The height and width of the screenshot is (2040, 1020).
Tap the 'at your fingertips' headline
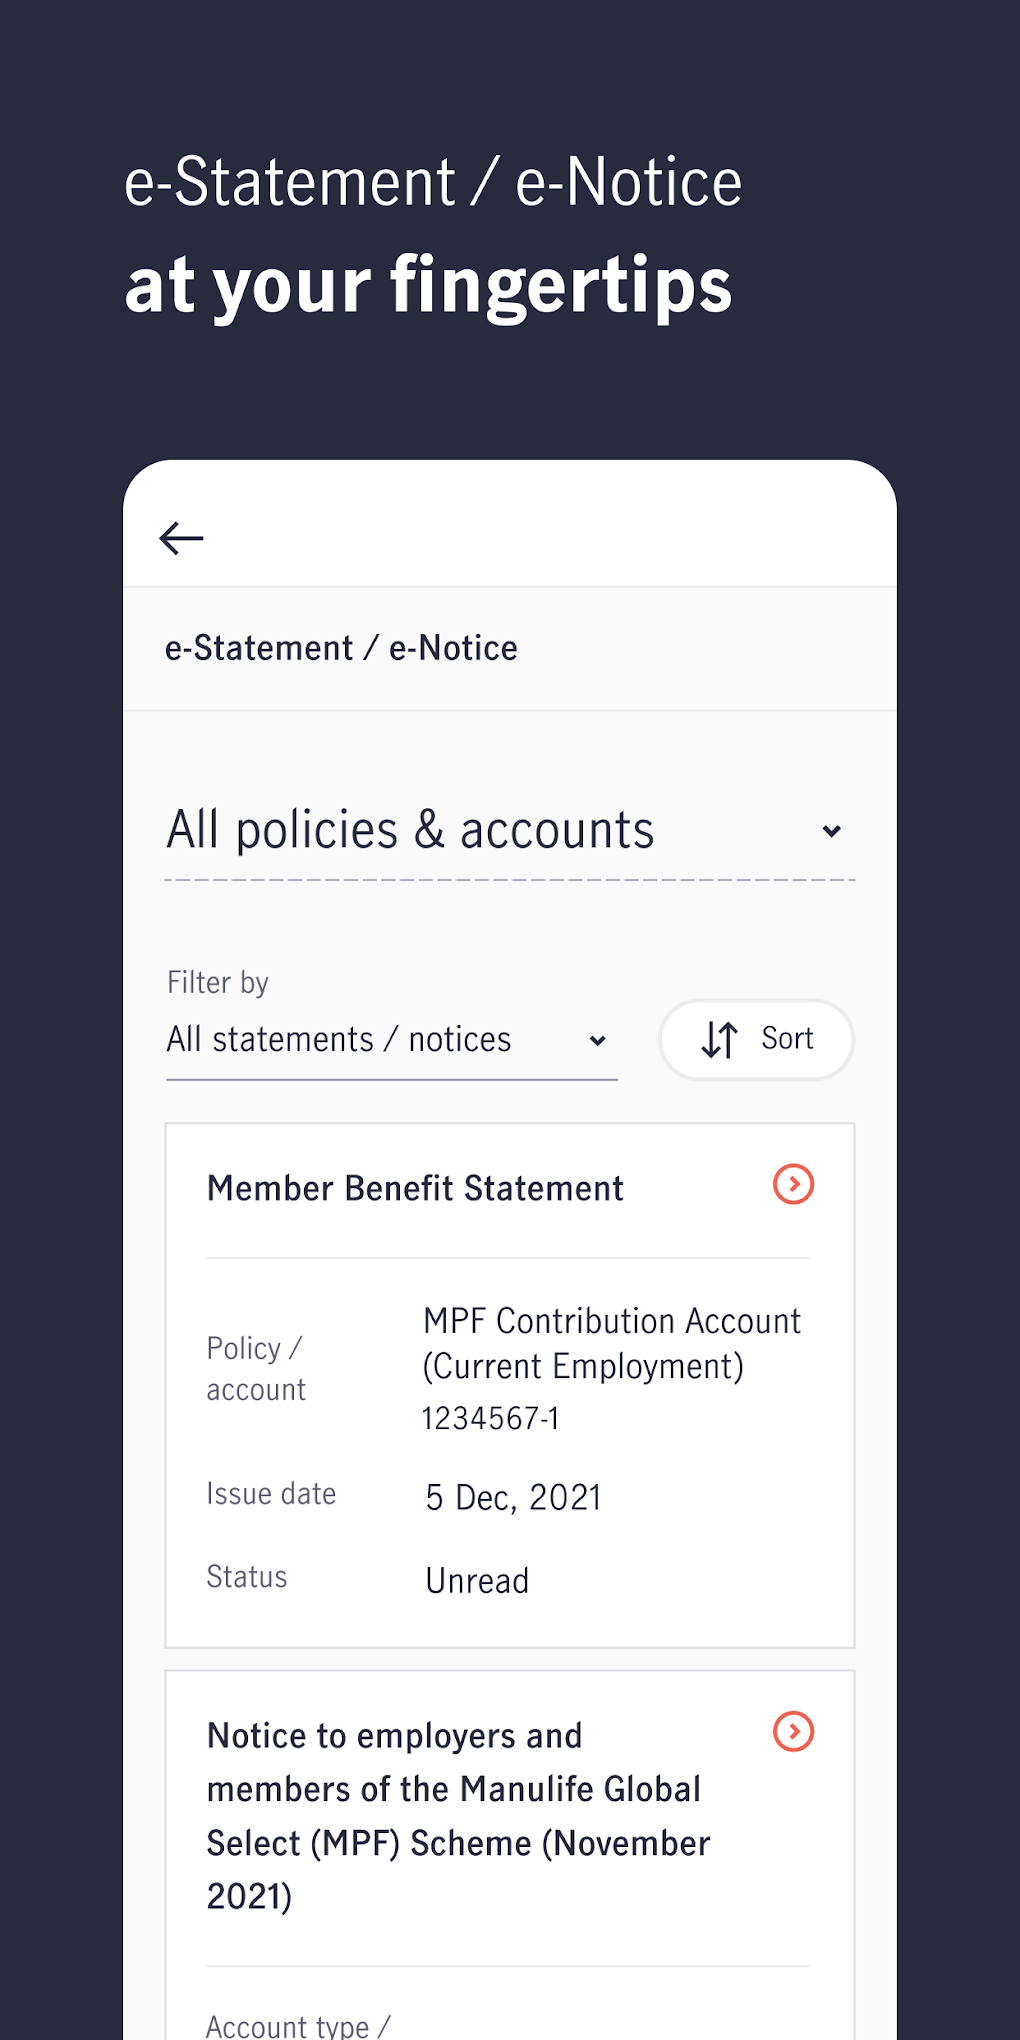click(428, 286)
